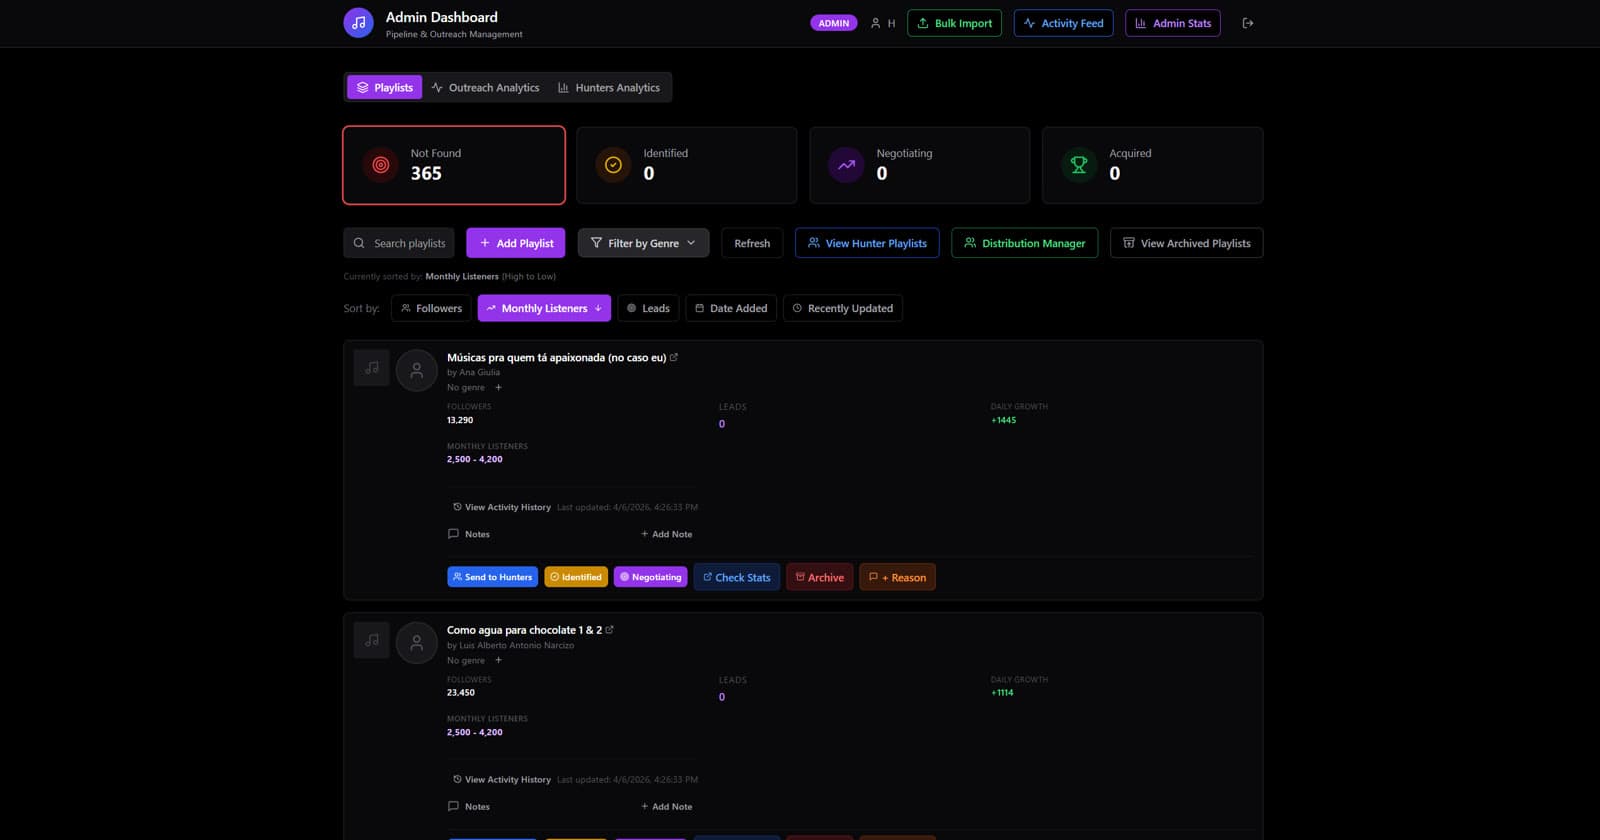Add Note to Músicas pra quem playlist

(666, 534)
